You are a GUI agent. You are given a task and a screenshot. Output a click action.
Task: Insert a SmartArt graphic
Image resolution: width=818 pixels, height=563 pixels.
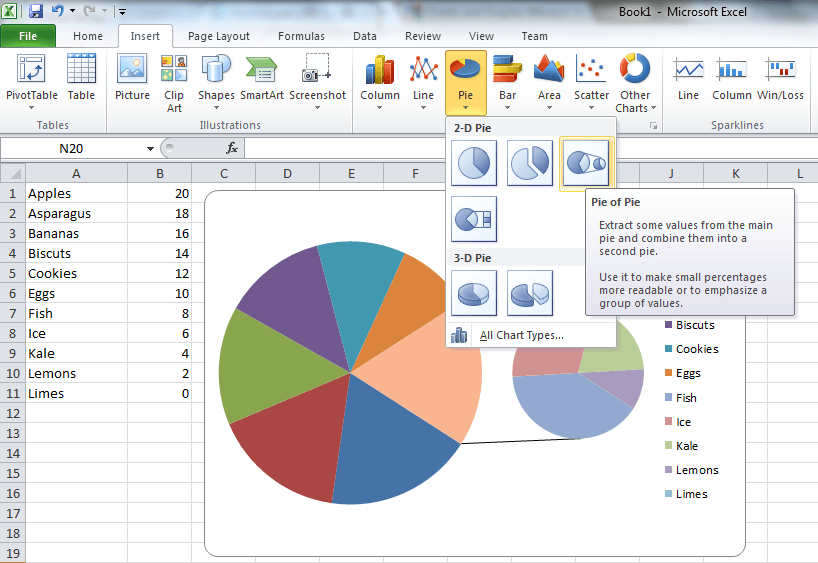pyautogui.click(x=262, y=77)
